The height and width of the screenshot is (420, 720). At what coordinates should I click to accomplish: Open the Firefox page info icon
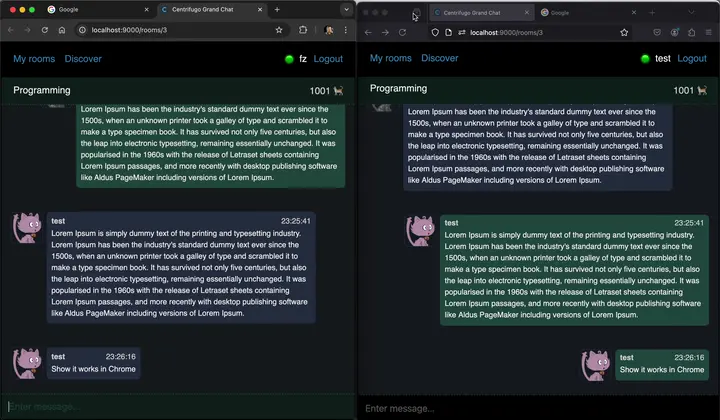pos(449,33)
